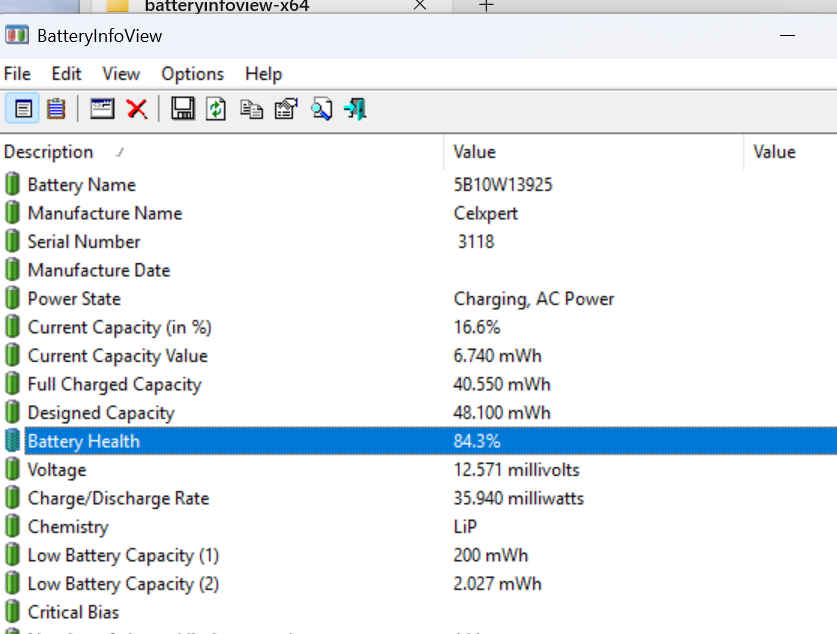Click the Refresh toolbar icon
The width and height of the screenshot is (837, 634).
pyautogui.click(x=216, y=109)
